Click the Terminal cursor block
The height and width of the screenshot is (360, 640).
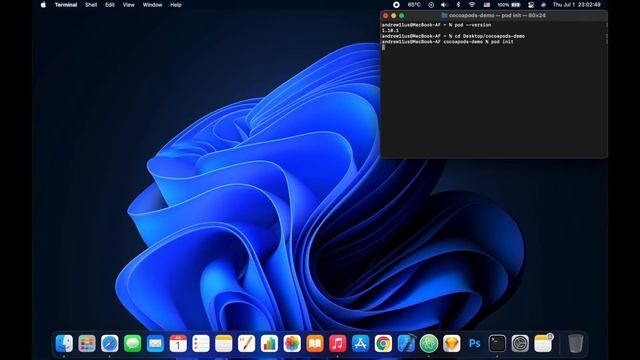[383, 47]
